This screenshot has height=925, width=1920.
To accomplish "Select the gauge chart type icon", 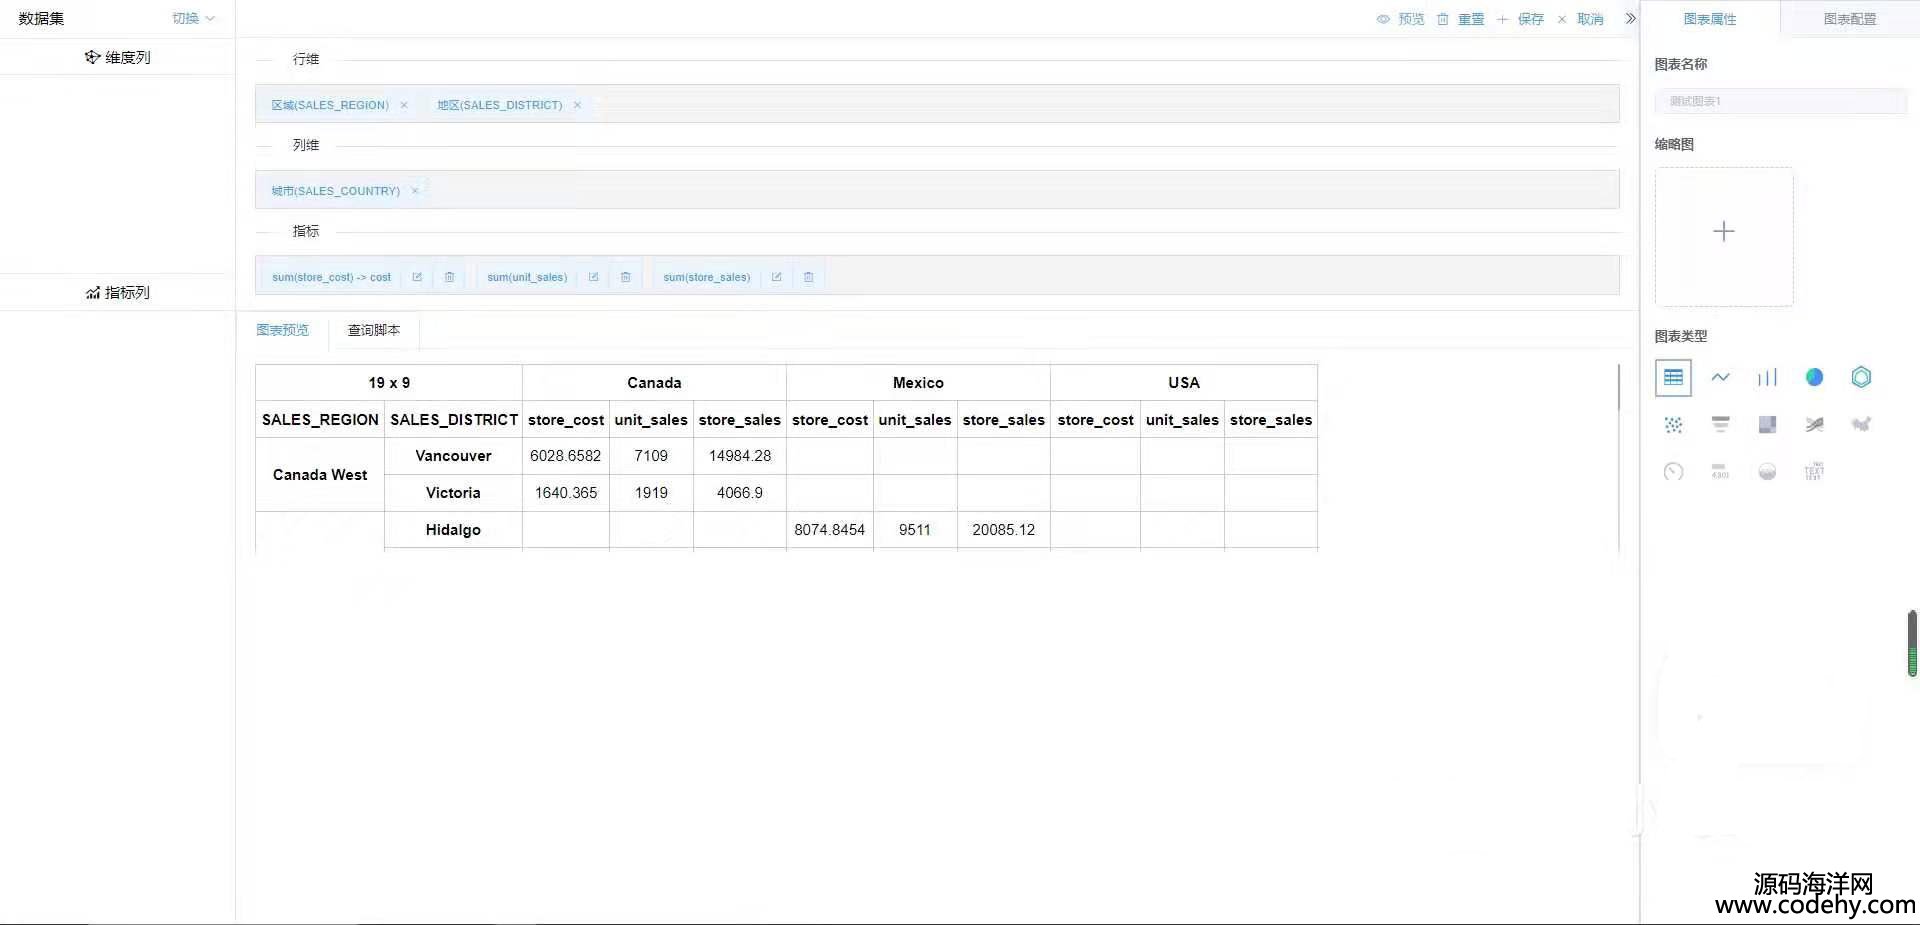I will 1673,472.
